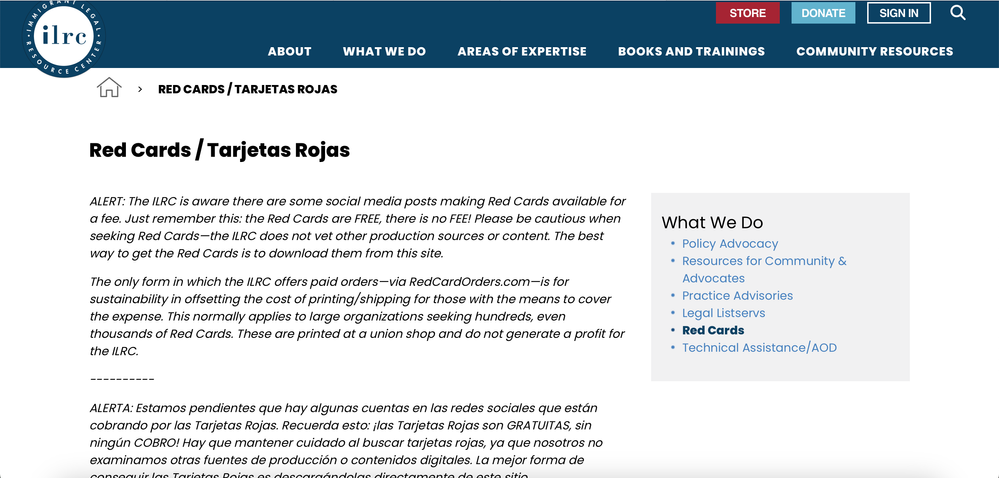The height and width of the screenshot is (478, 999).
Task: Go to Practice Advisories in sidebar
Action: [x=737, y=295]
